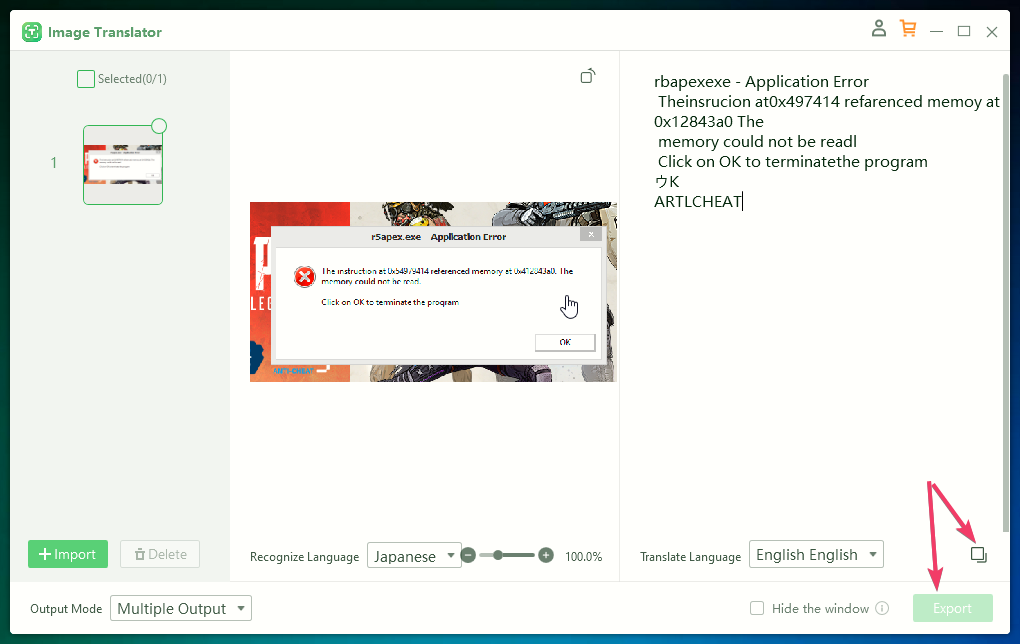Click the green Import button
Image resolution: width=1020 pixels, height=644 pixels.
point(68,554)
